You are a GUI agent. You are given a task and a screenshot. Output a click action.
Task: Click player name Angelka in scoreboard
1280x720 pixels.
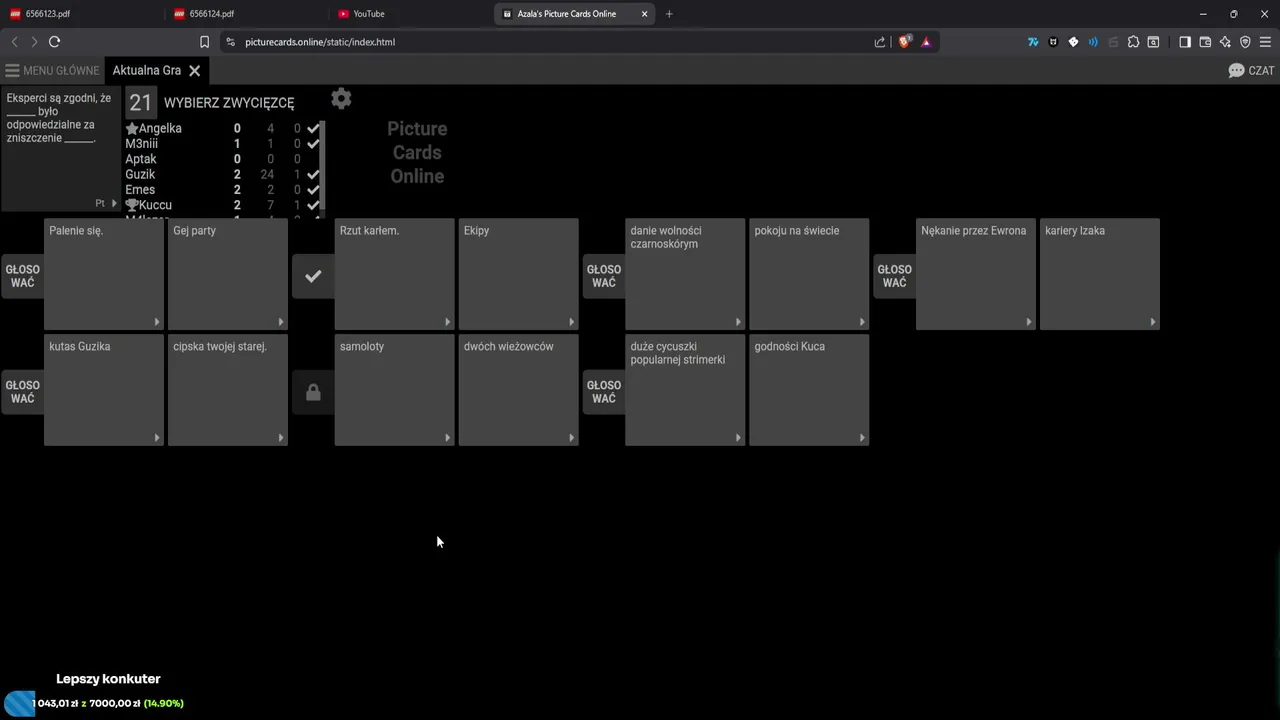[x=160, y=129]
